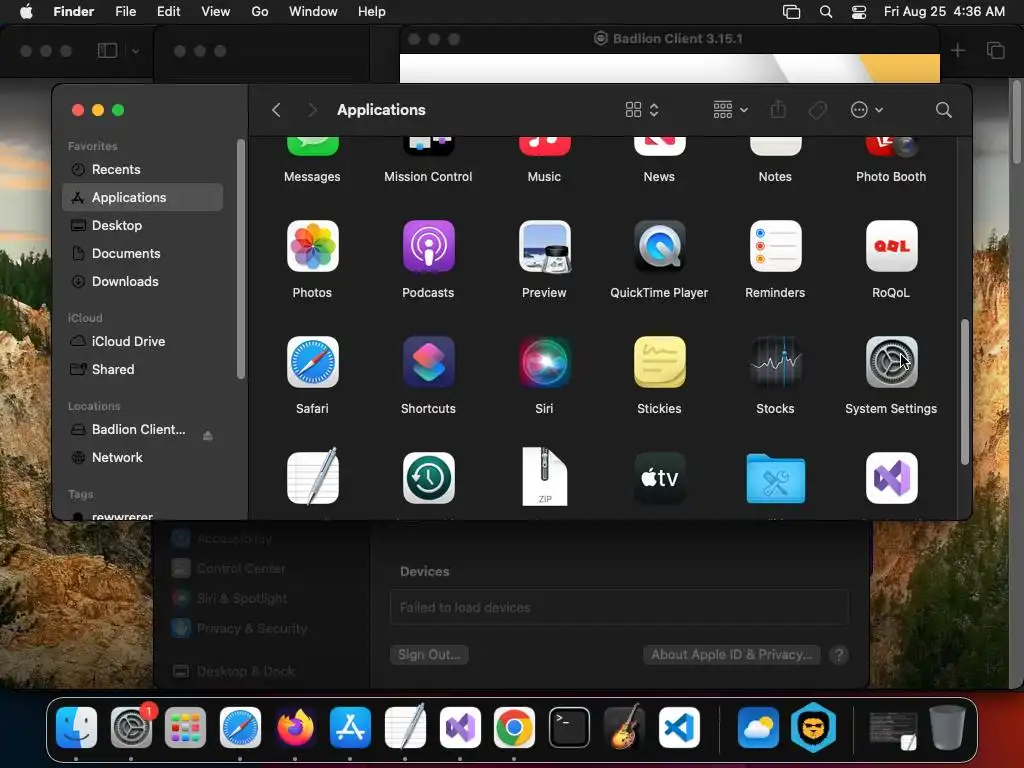Open Launchpad from the Dock
Screen dimensions: 1024x768
point(185,727)
